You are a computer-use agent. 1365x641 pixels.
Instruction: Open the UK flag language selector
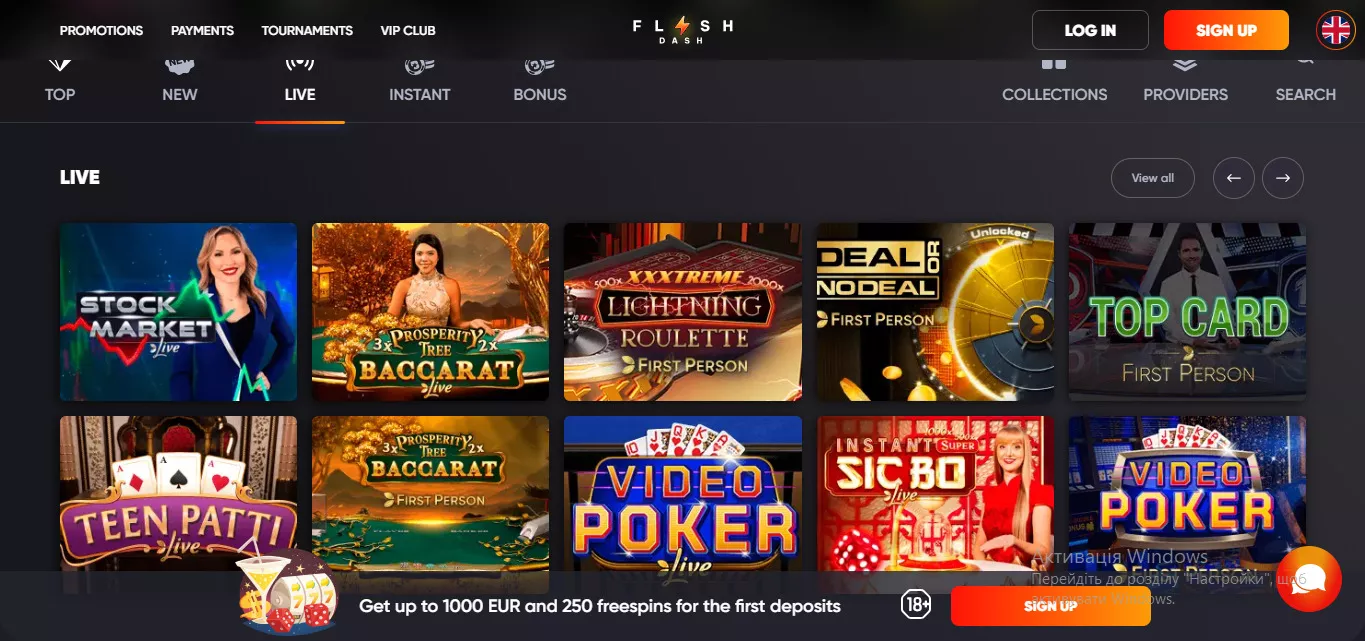pyautogui.click(x=1336, y=30)
